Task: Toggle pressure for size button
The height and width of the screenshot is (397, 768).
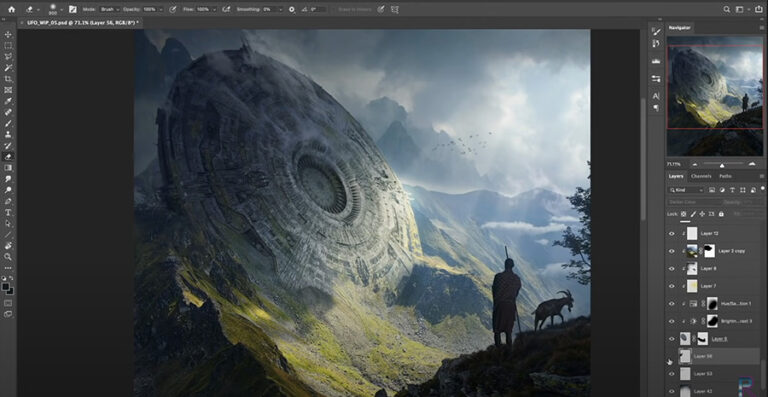Action: coord(381,9)
